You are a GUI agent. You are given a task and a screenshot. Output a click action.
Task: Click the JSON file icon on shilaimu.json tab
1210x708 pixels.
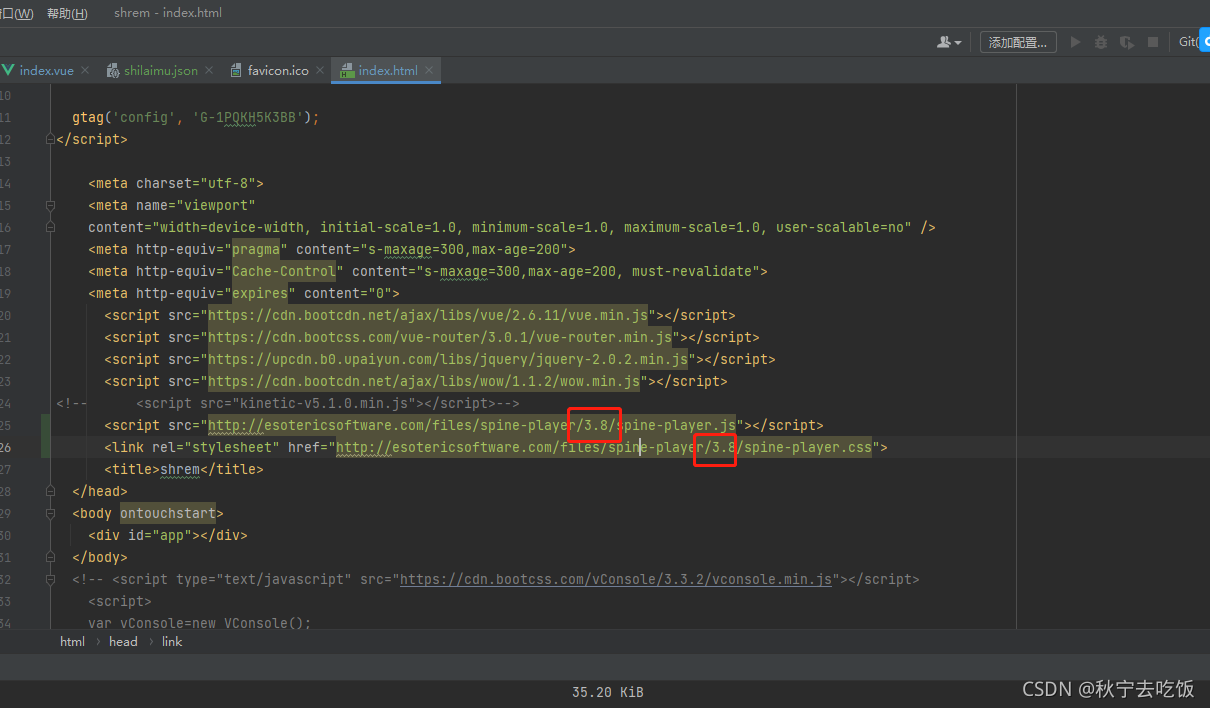(114, 71)
